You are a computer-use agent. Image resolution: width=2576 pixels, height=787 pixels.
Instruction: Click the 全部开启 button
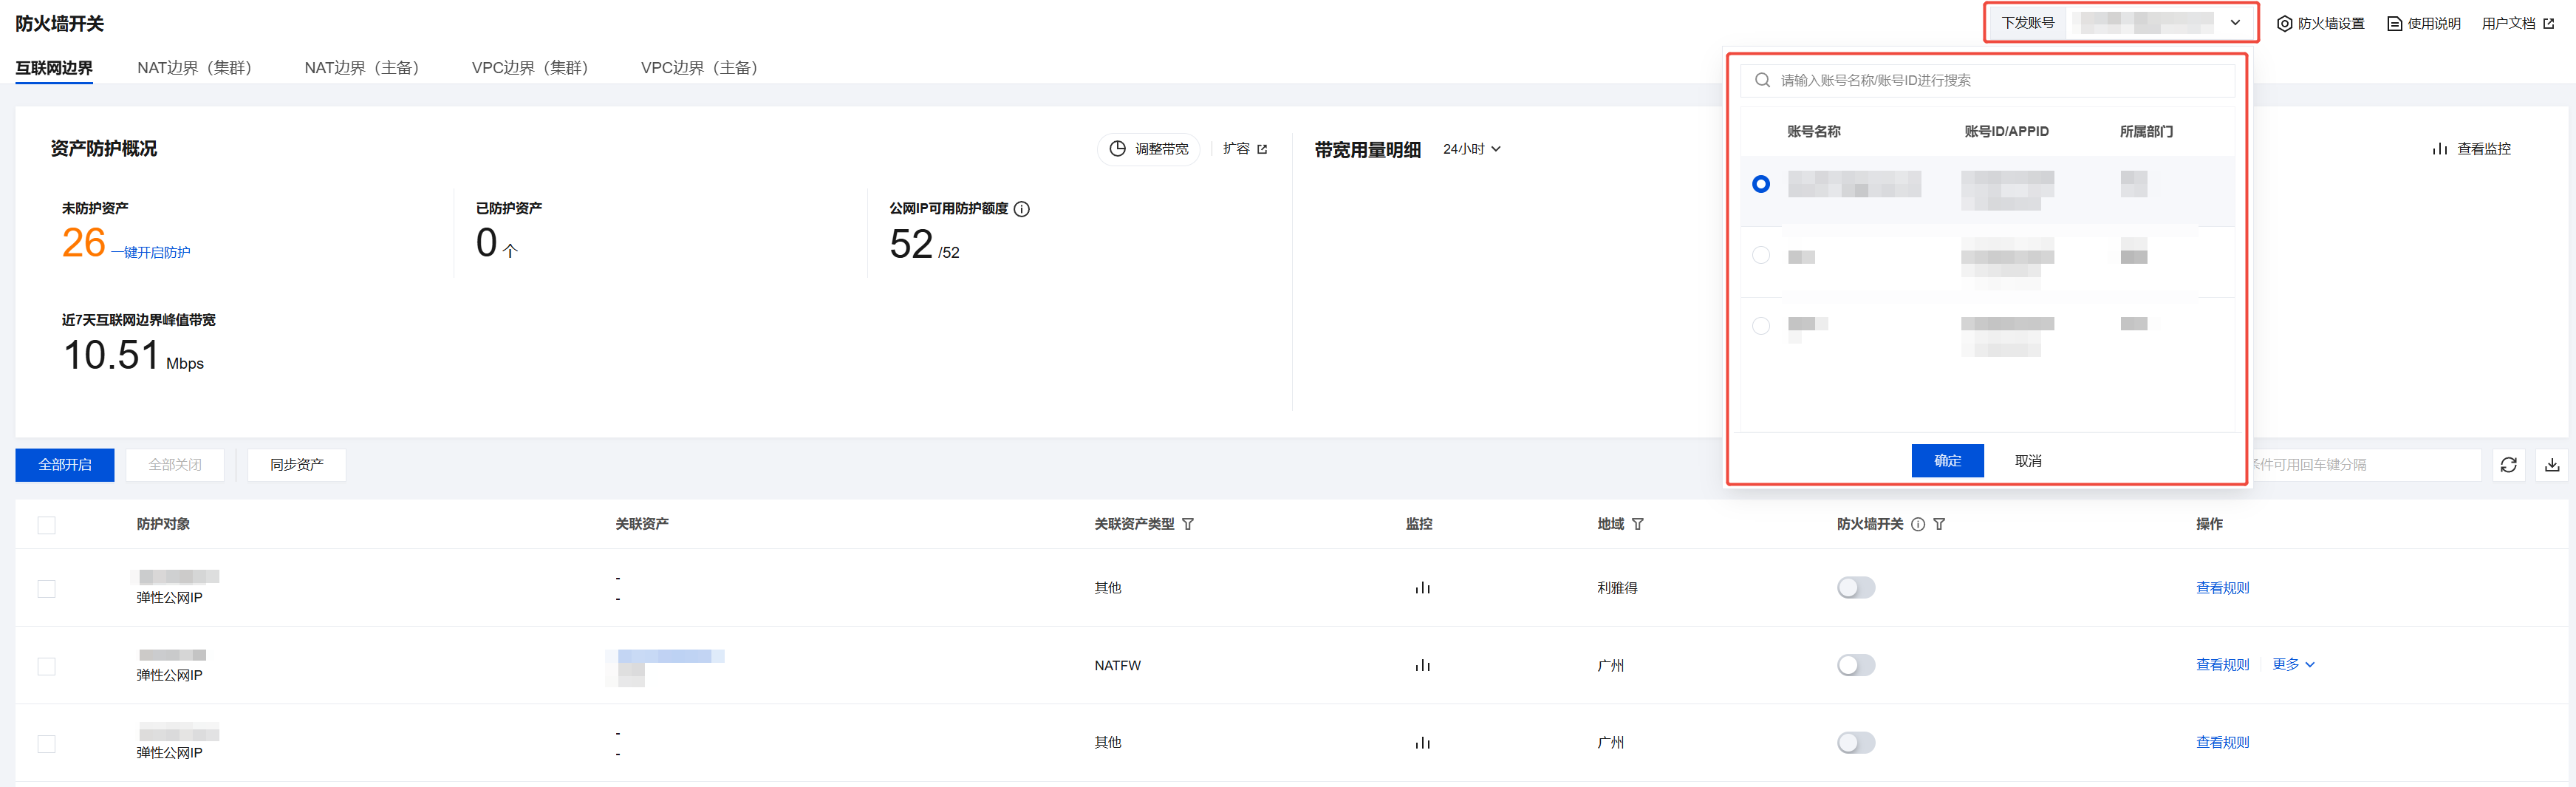(x=65, y=465)
